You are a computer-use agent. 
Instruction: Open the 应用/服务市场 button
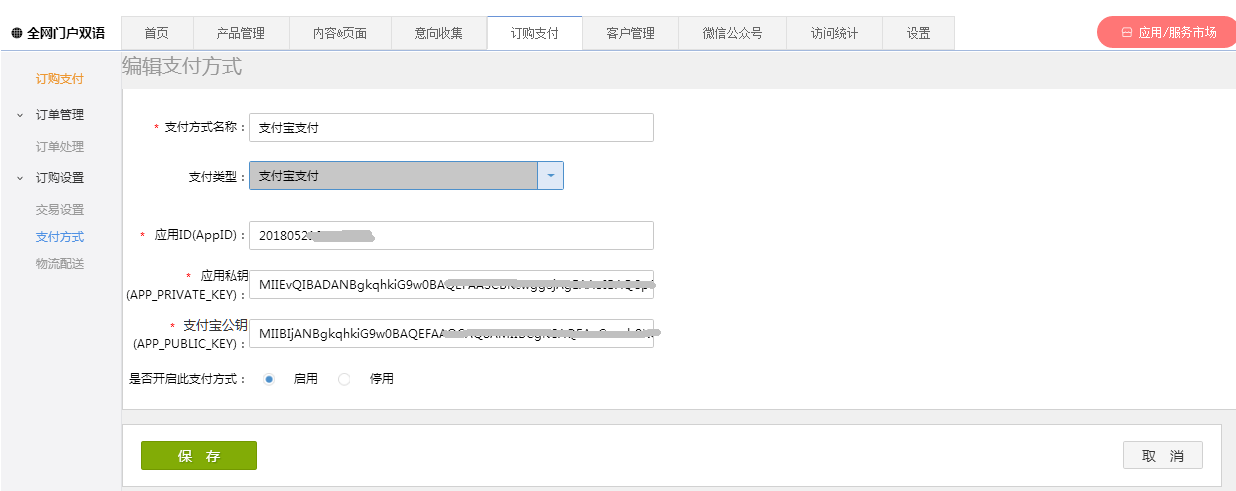click(x=1168, y=32)
